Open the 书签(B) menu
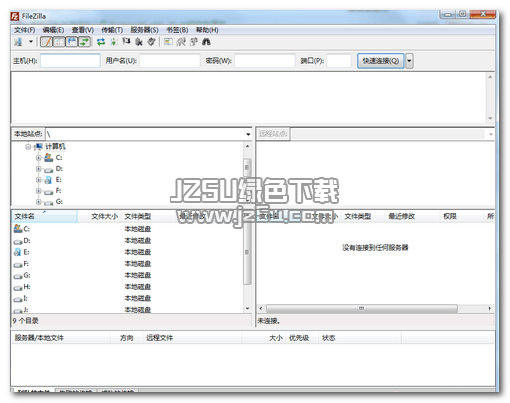The width and height of the screenshot is (510, 403). click(x=177, y=30)
